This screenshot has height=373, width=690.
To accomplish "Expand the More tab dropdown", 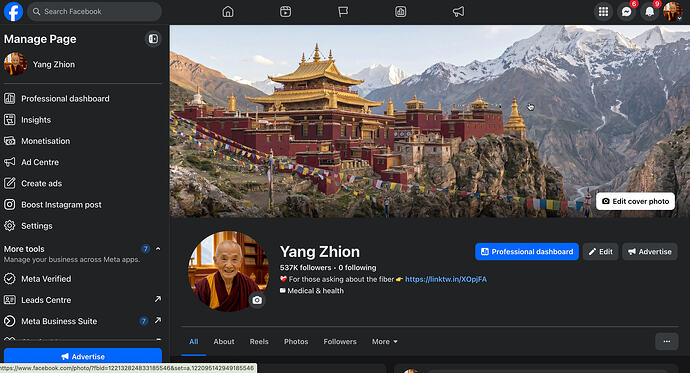I will [385, 342].
